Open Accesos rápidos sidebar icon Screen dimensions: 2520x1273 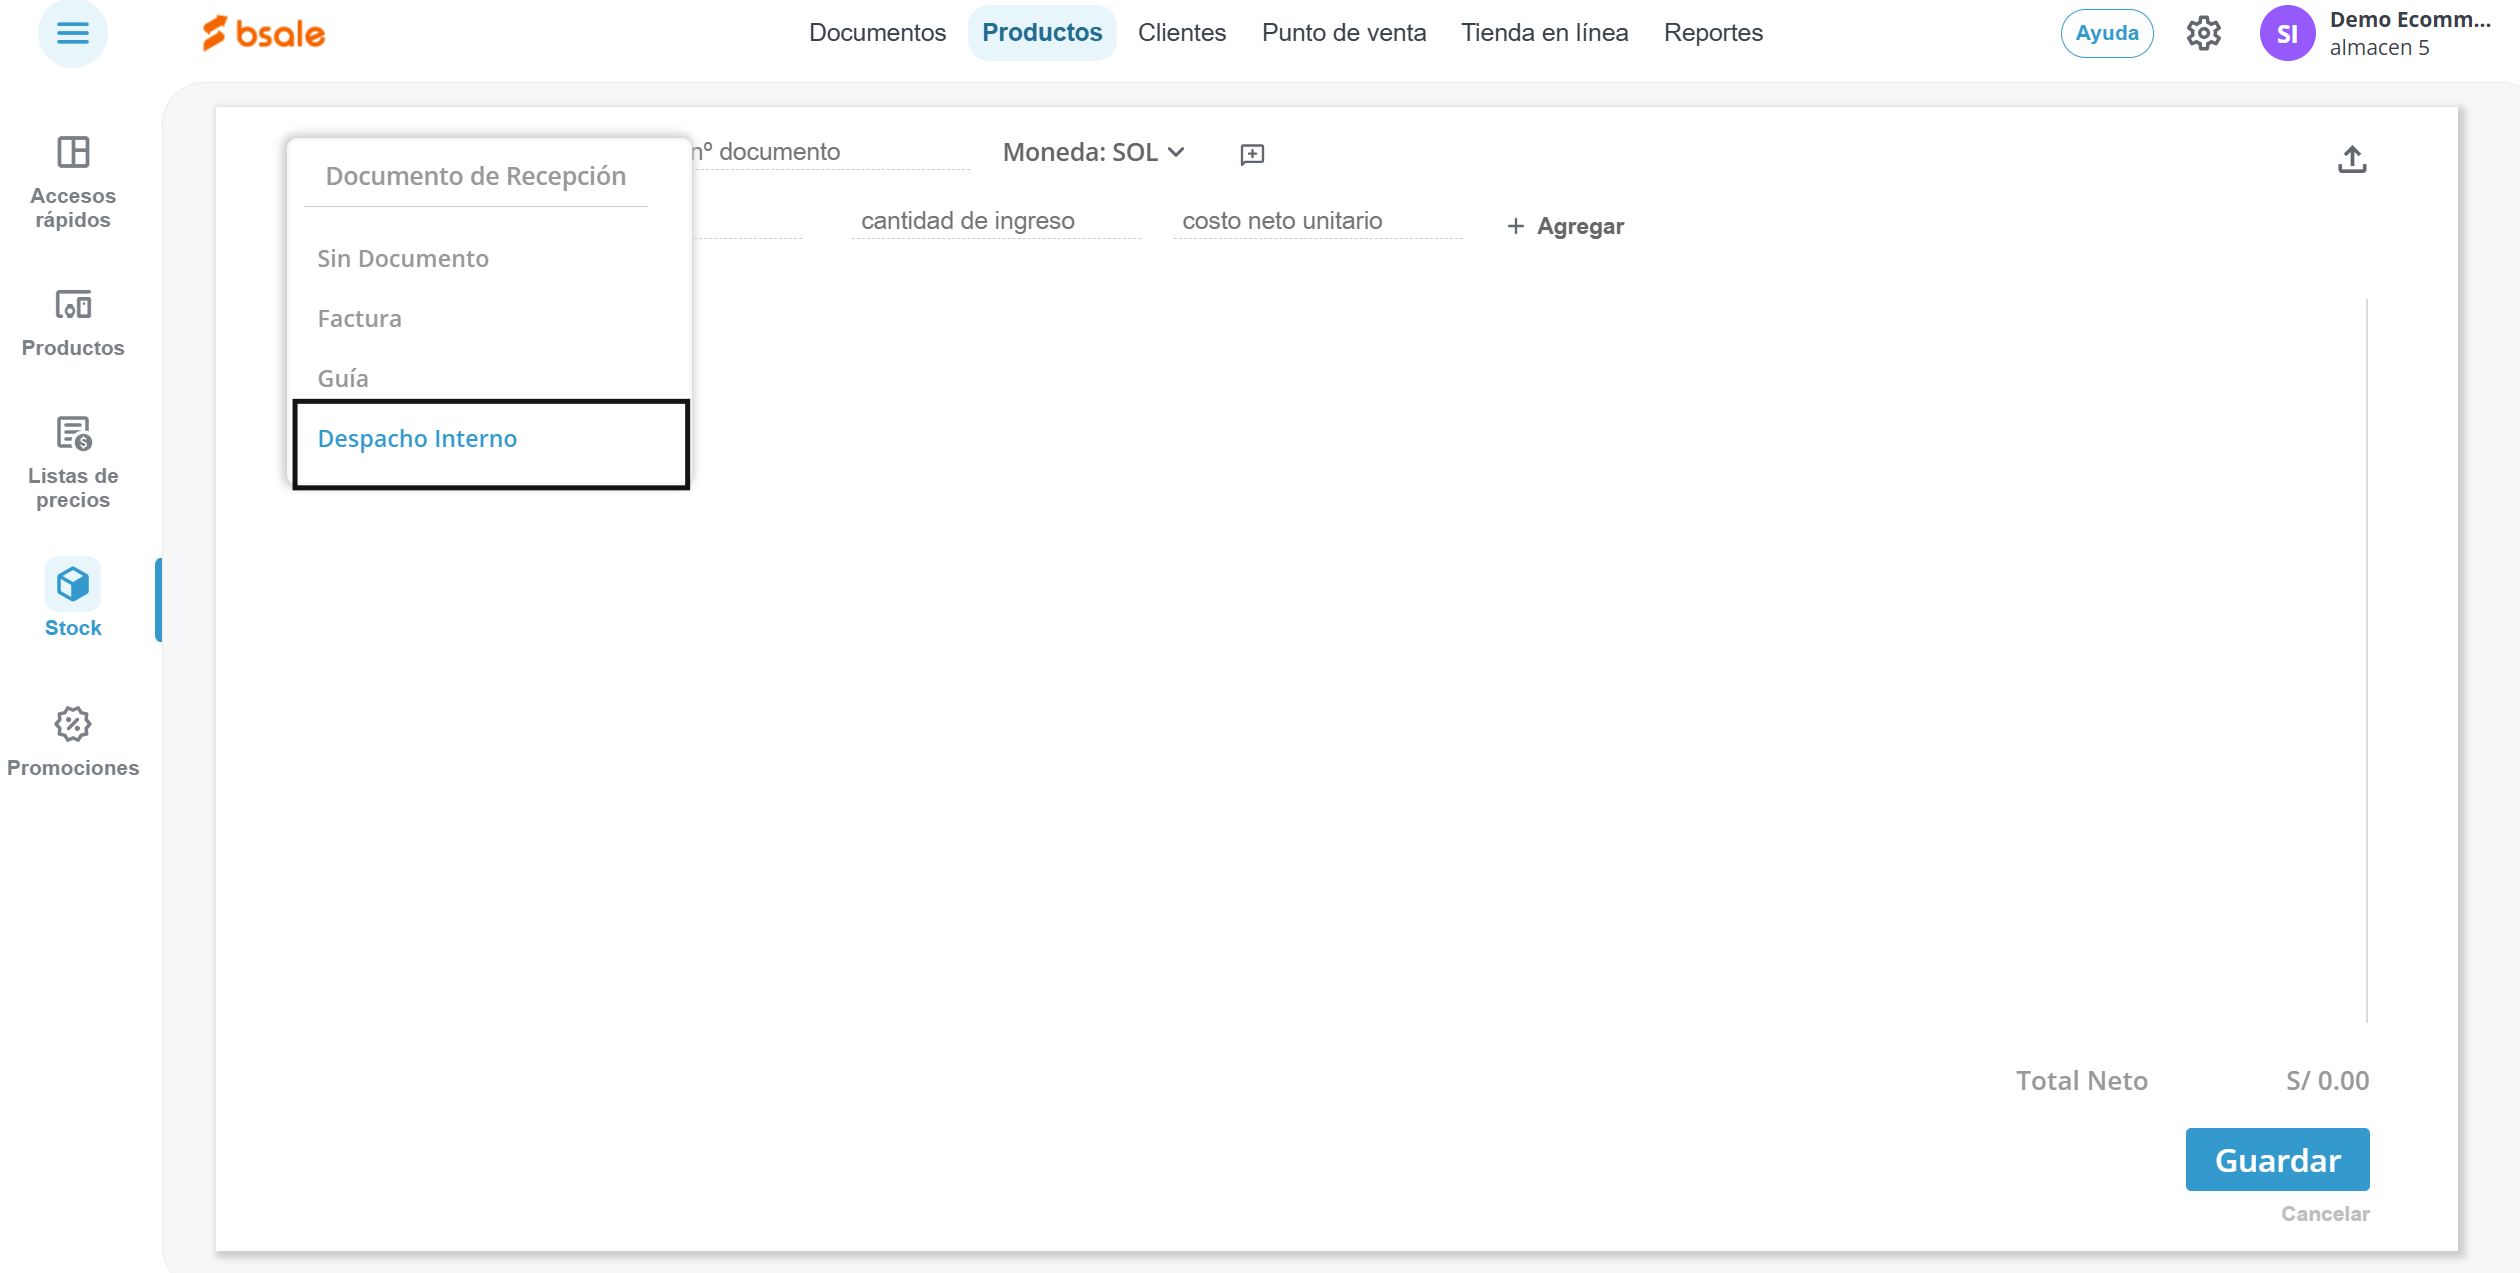pyautogui.click(x=73, y=153)
